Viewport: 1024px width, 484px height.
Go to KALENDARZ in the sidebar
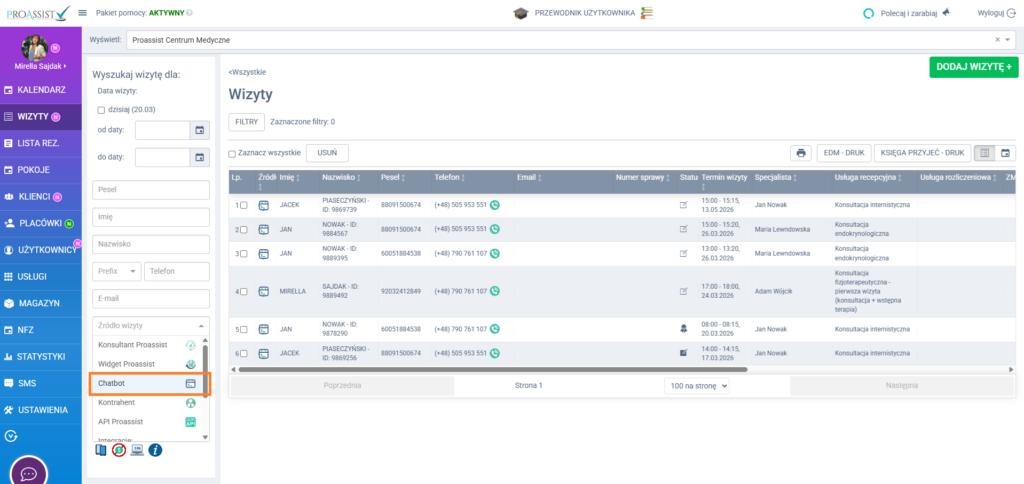41,90
